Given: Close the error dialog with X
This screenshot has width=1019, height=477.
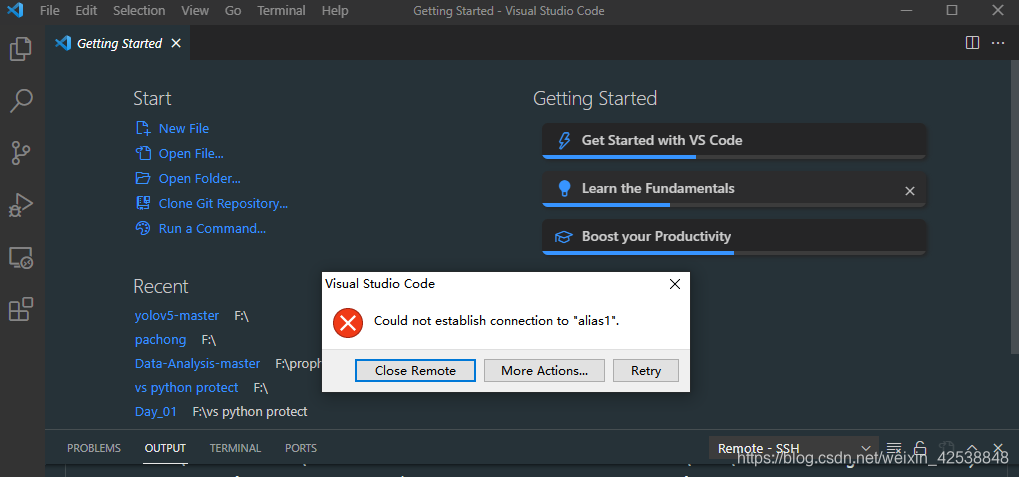Looking at the screenshot, I should (675, 284).
